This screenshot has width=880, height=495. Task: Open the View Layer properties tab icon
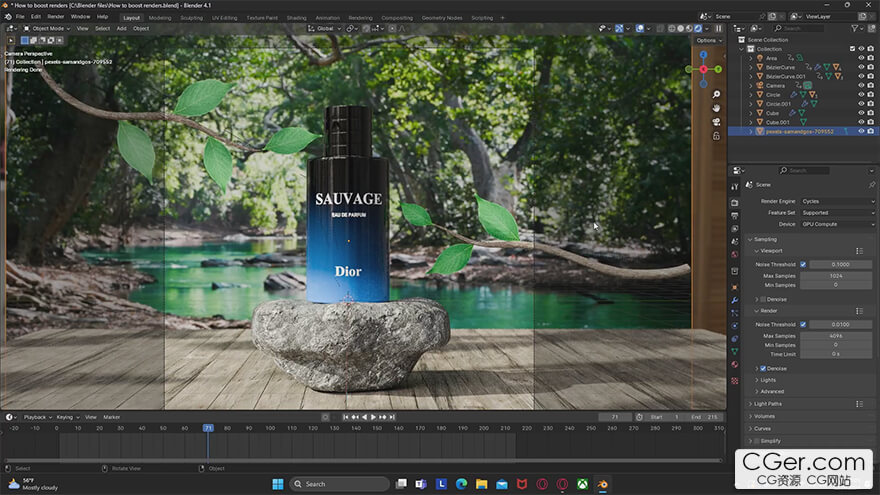[735, 228]
